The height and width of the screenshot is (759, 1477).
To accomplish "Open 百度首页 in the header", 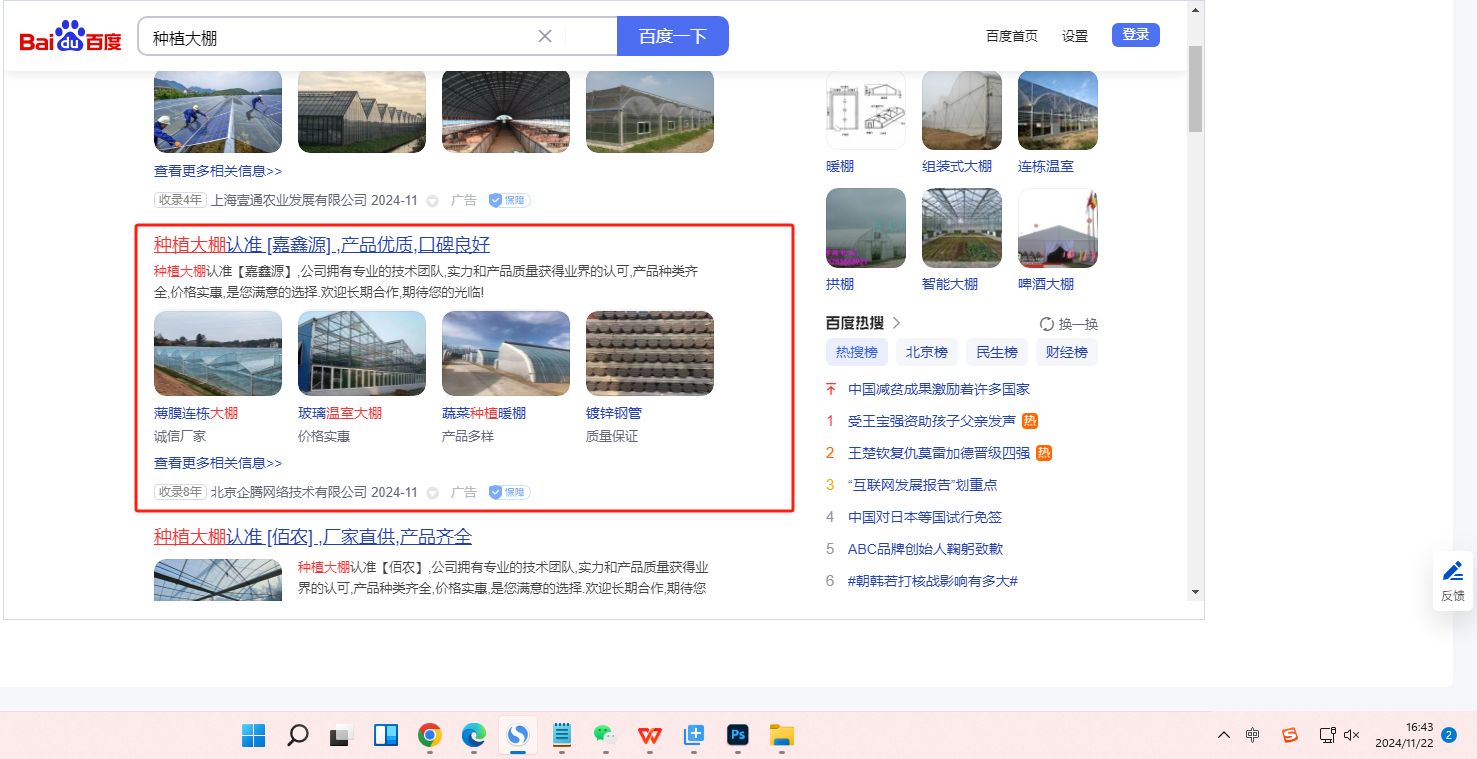I will coord(1012,36).
